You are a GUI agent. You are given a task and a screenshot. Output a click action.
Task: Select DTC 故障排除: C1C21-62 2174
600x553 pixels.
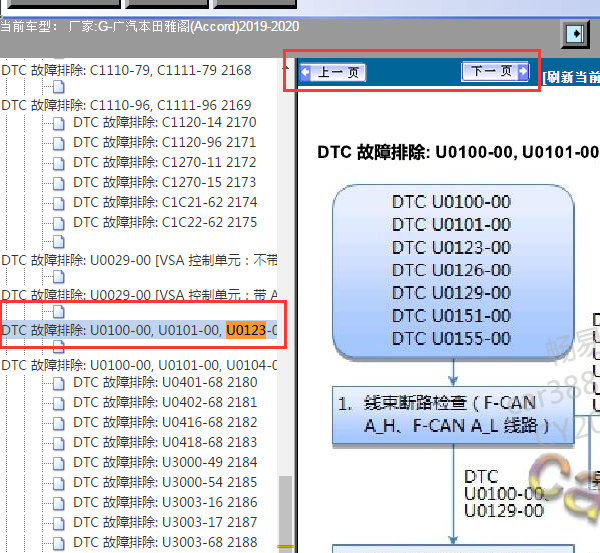(x=165, y=202)
